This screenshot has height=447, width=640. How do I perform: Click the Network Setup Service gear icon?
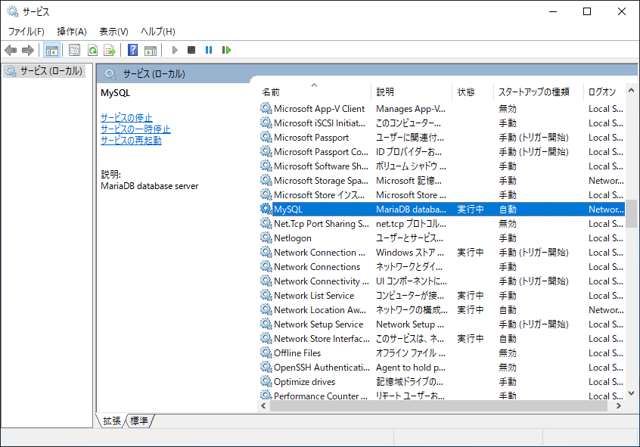[x=266, y=324]
